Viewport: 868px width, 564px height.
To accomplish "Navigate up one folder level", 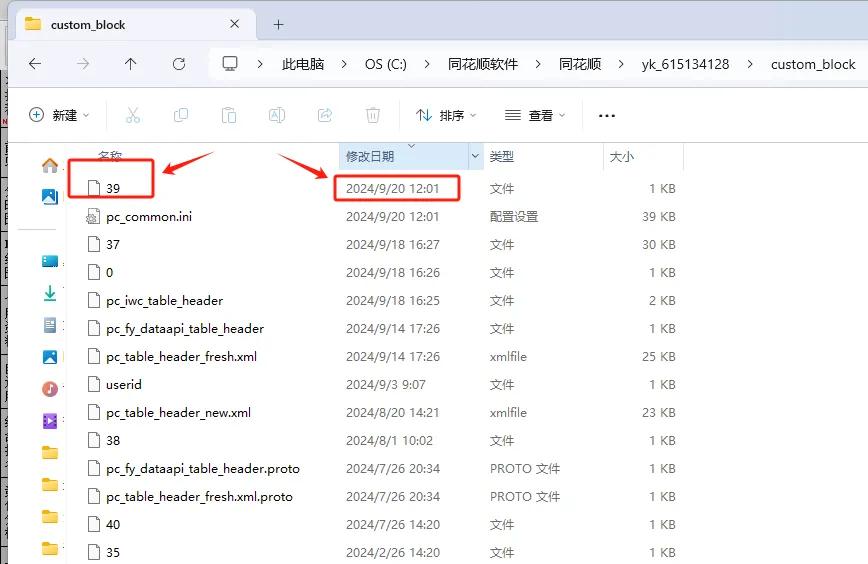I will pyautogui.click(x=131, y=64).
